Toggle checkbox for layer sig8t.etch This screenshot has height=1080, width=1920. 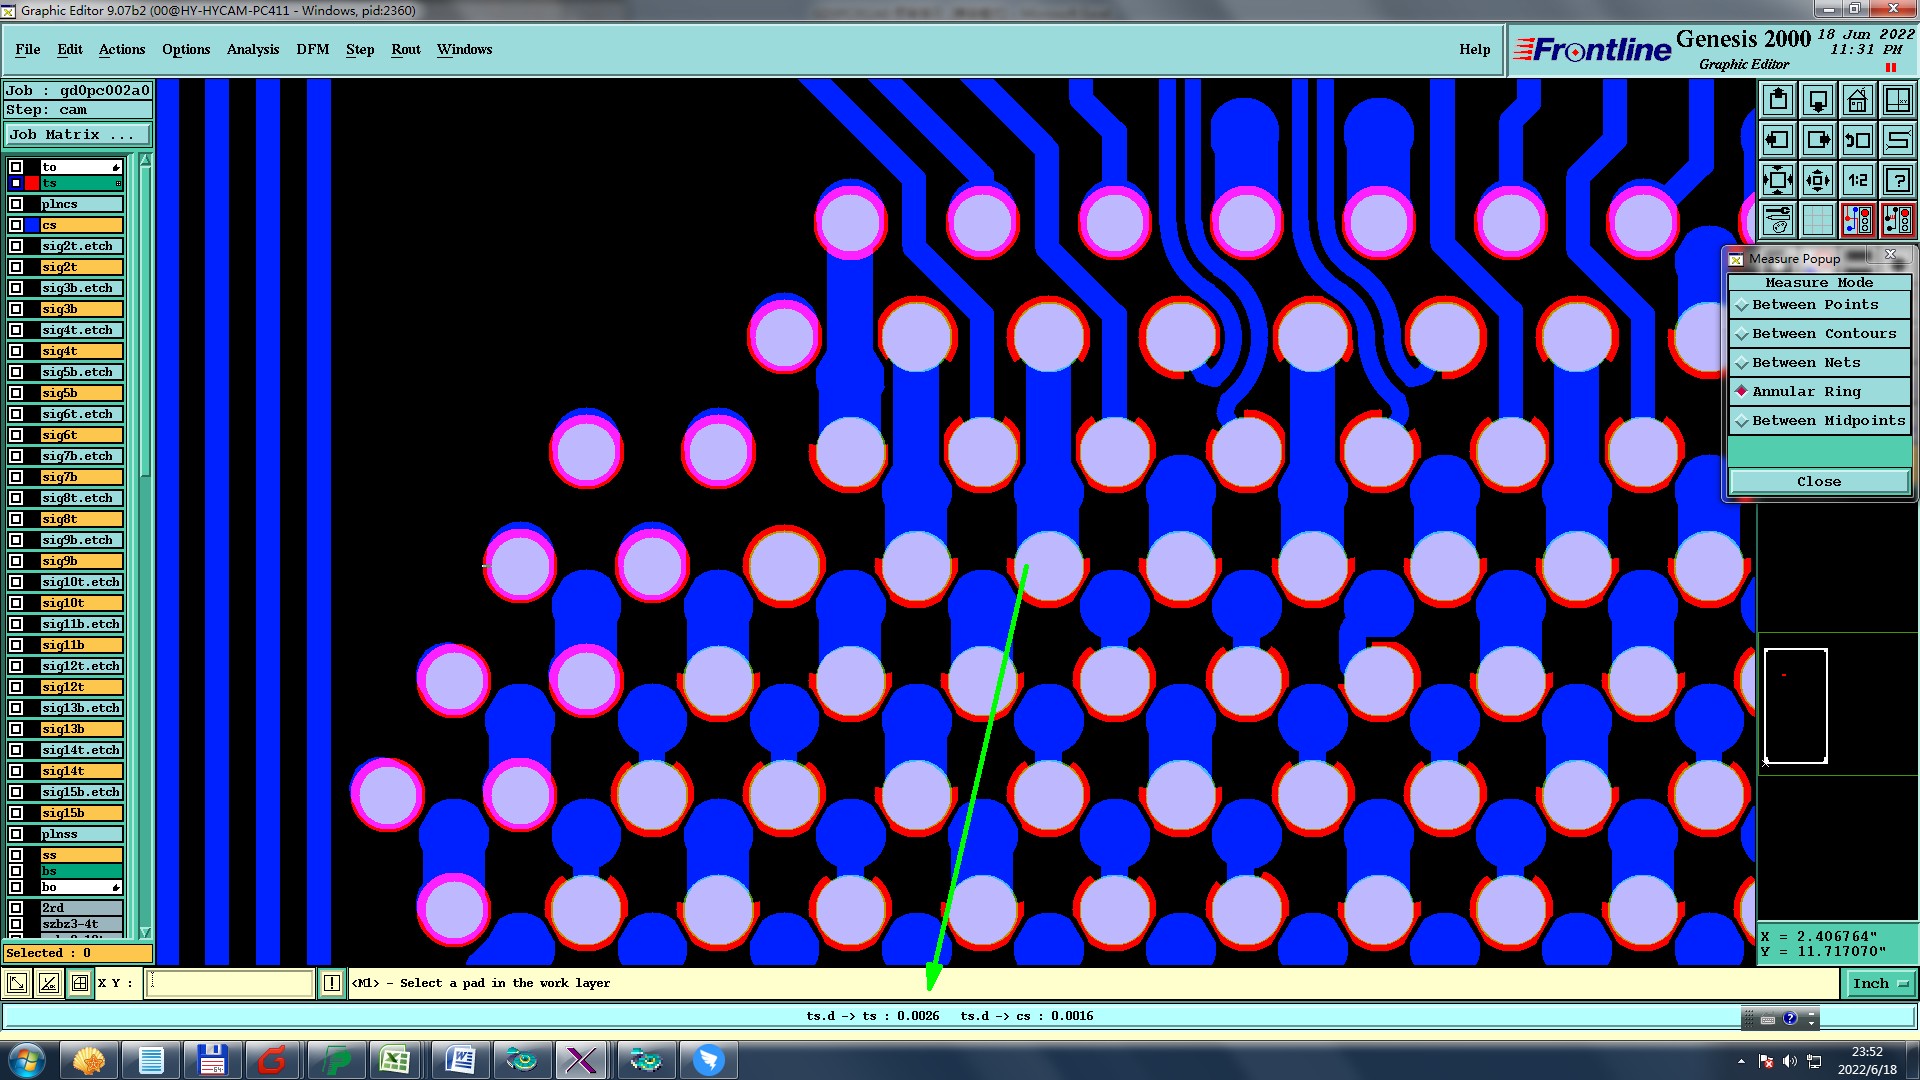(x=16, y=498)
